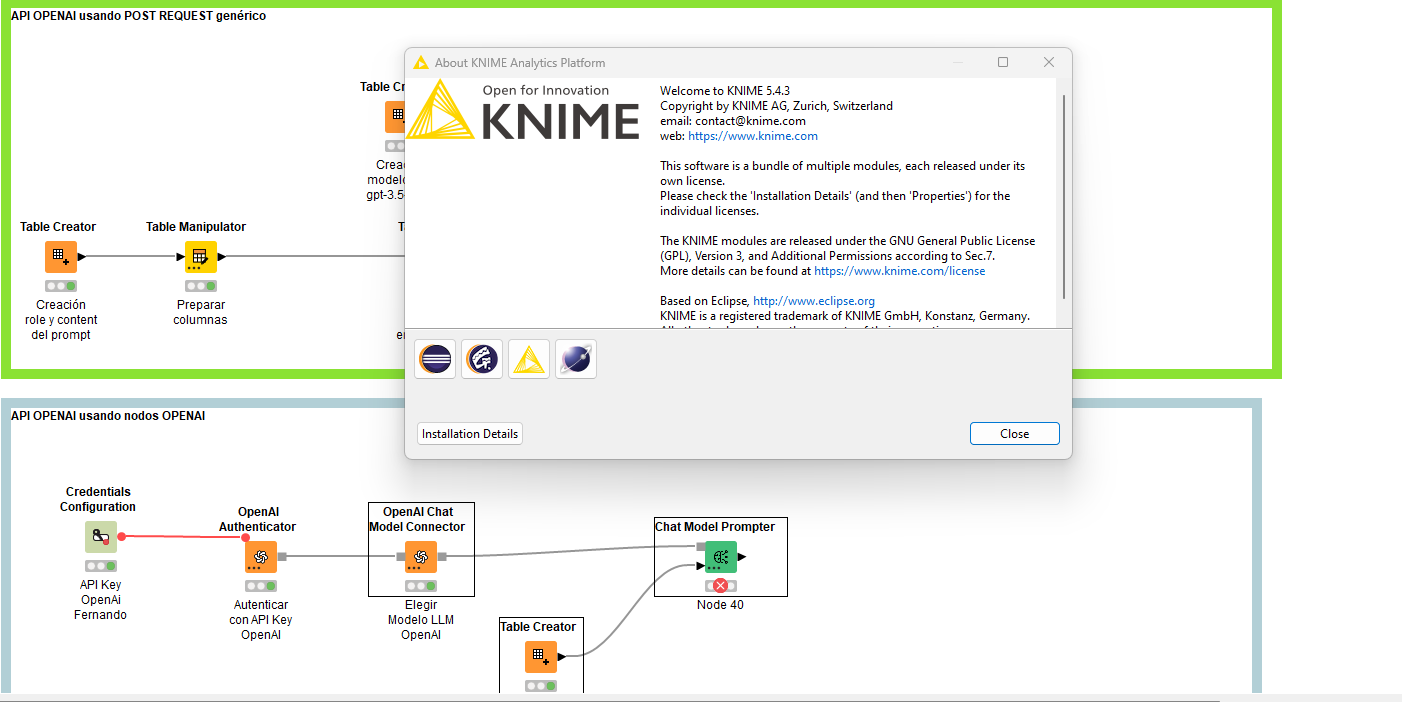Open the https://www.knime.com web link
This screenshot has width=1402, height=702.
[753, 136]
